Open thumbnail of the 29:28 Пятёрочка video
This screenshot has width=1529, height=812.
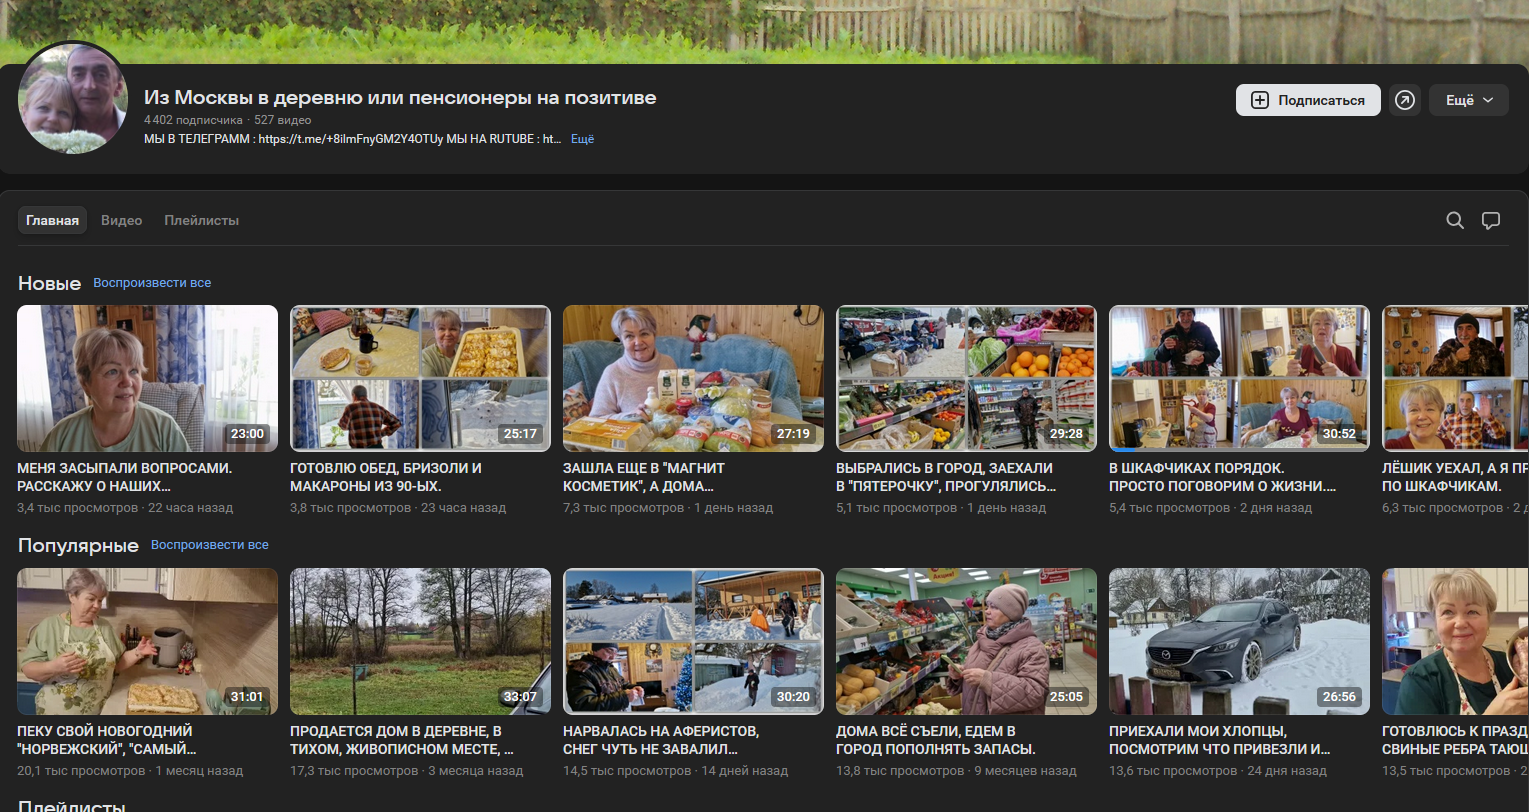click(966, 378)
